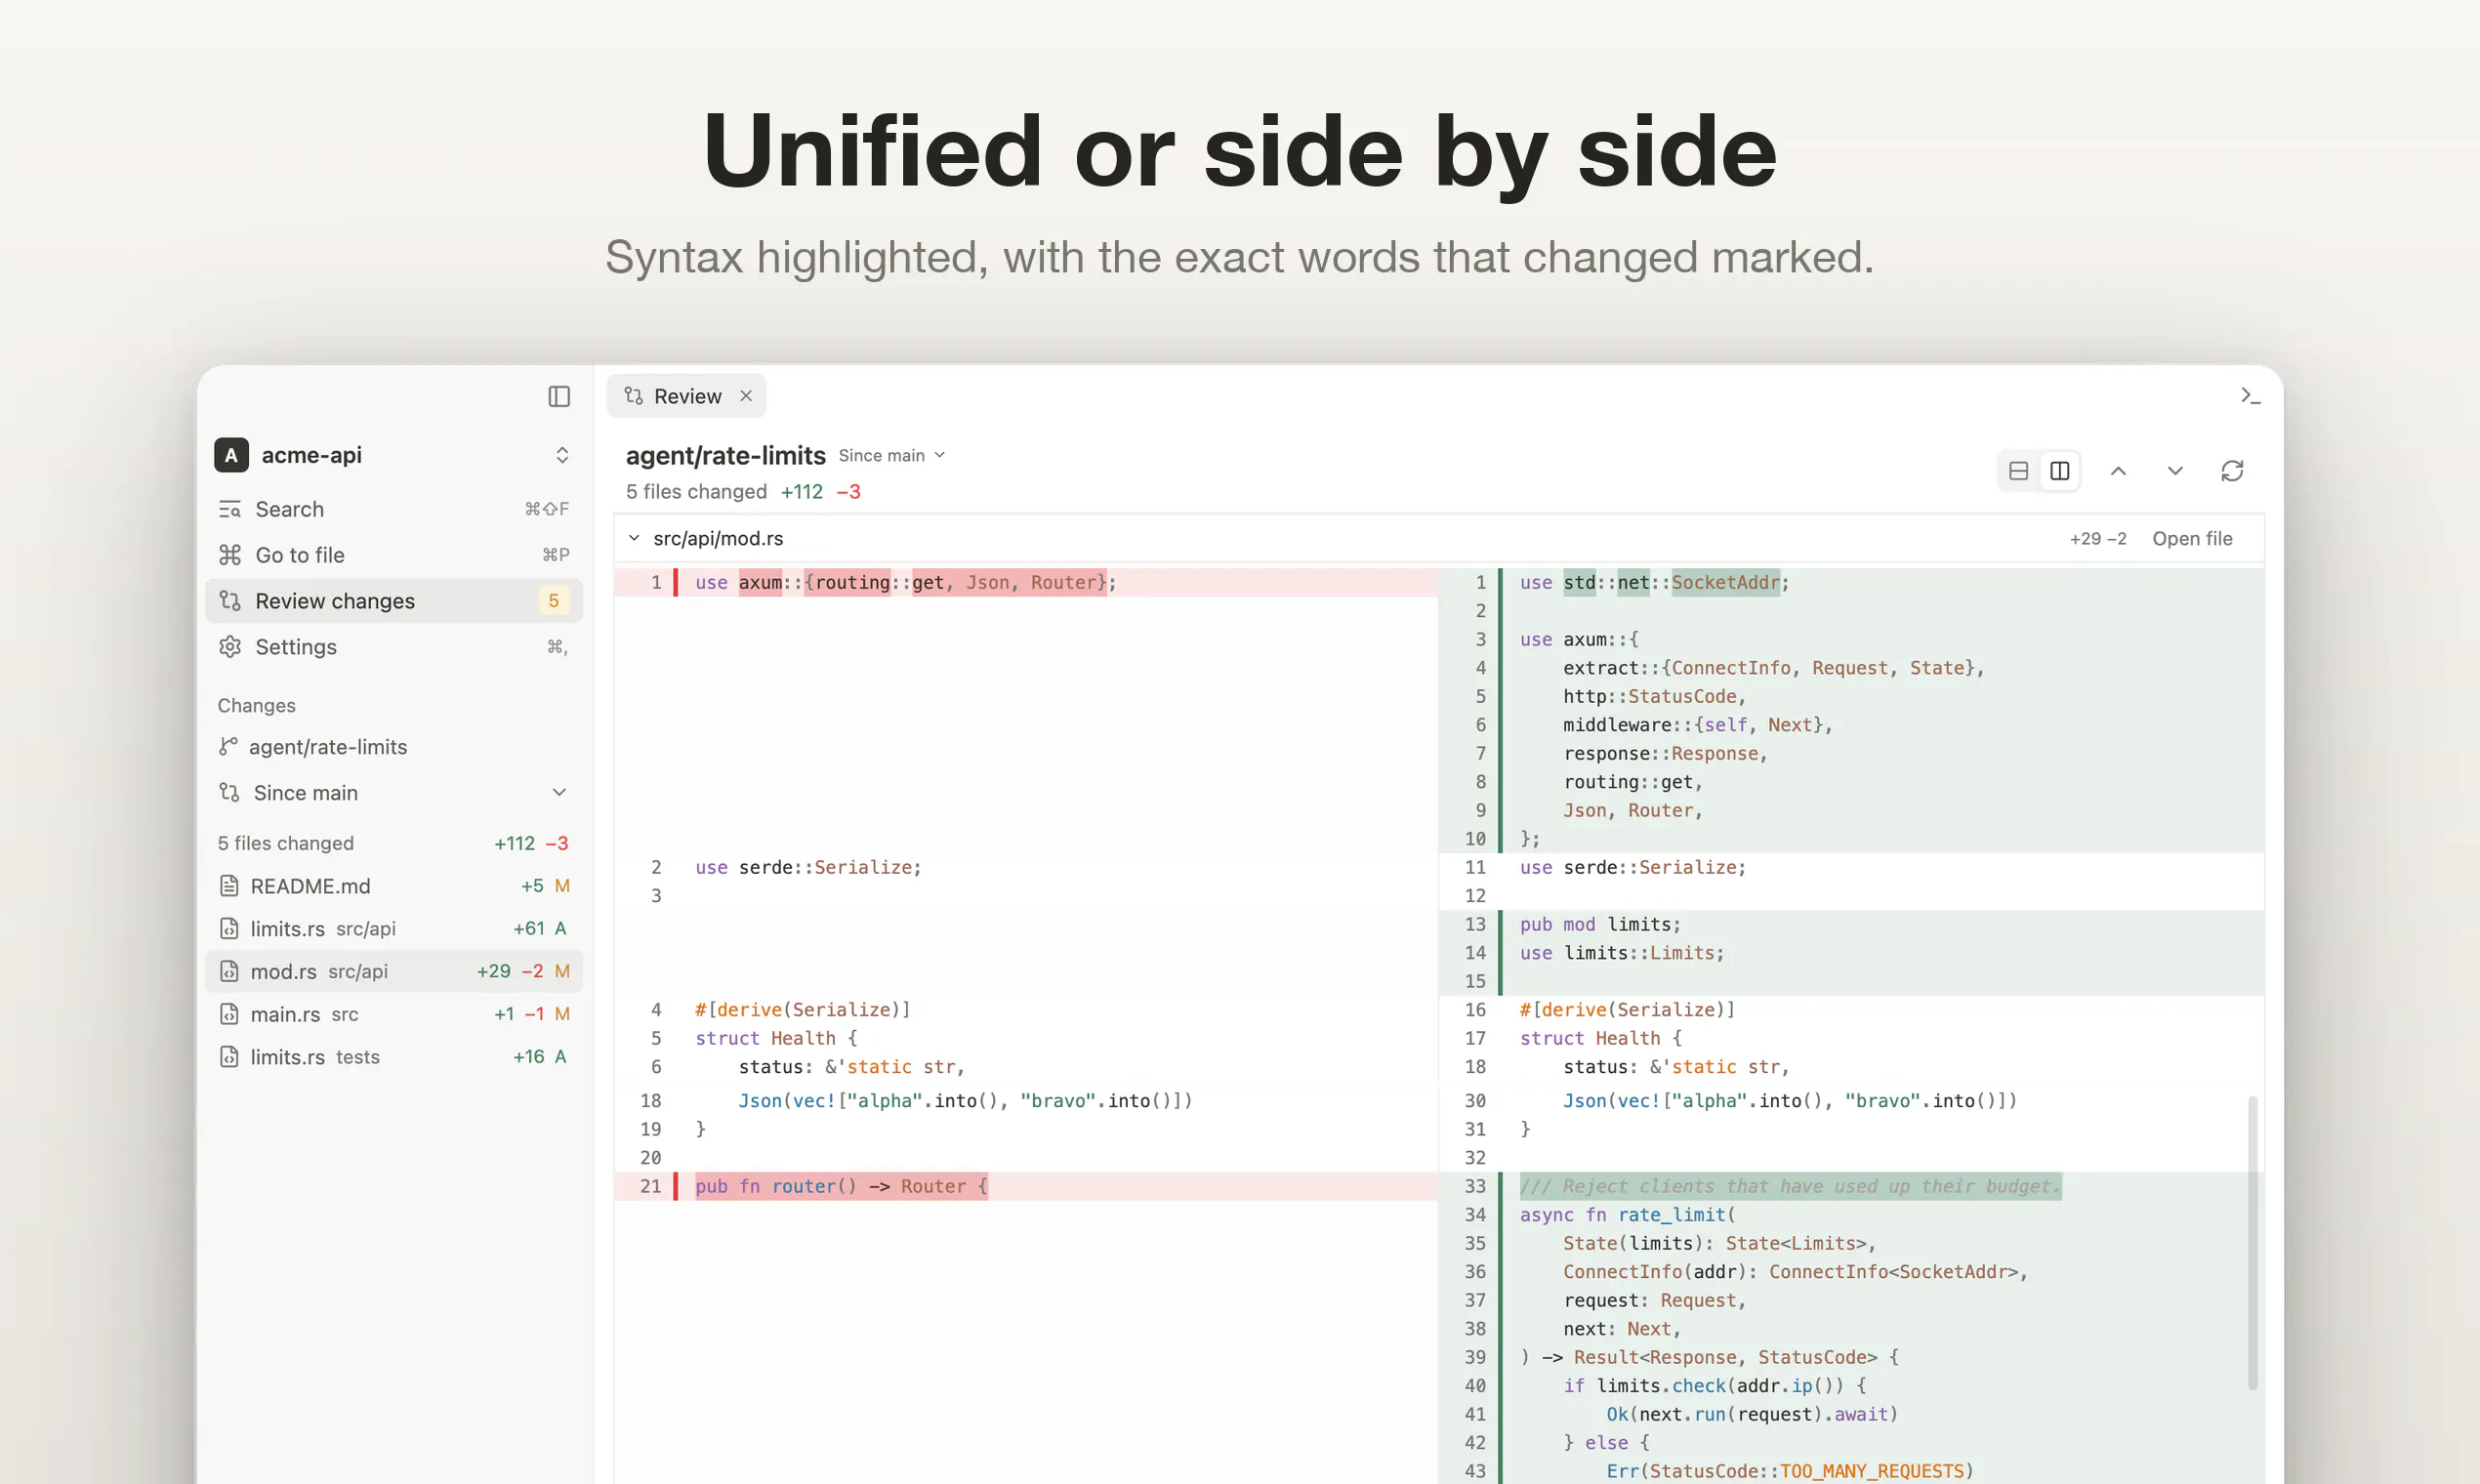The image size is (2480, 1484).
Task: Click the diff vertical scrollbar
Action: (x=2252, y=1243)
